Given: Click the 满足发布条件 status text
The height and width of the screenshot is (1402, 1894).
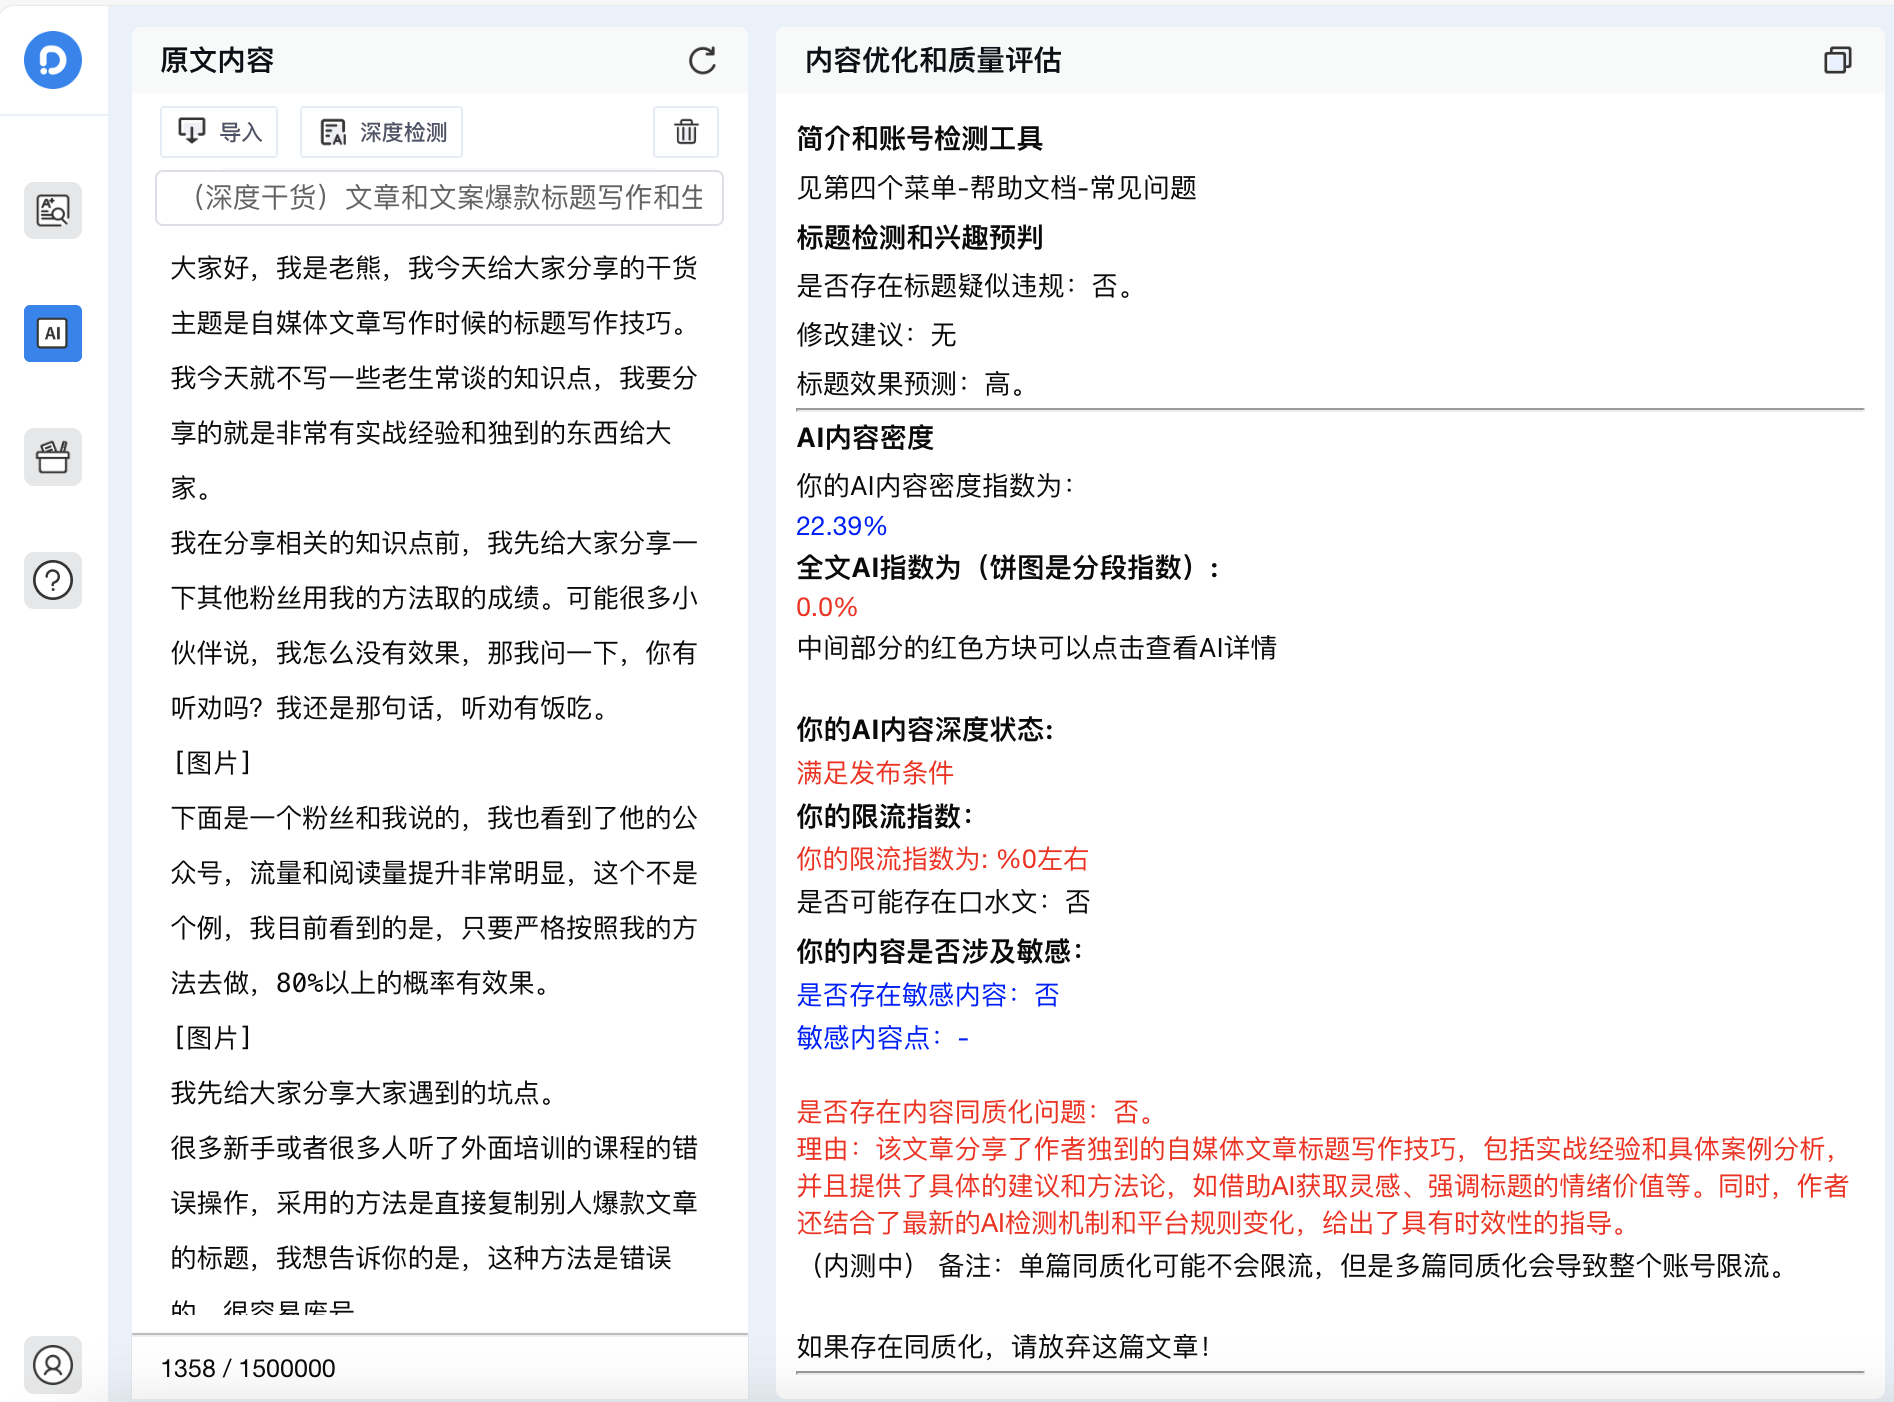Looking at the screenshot, I should point(875,772).
